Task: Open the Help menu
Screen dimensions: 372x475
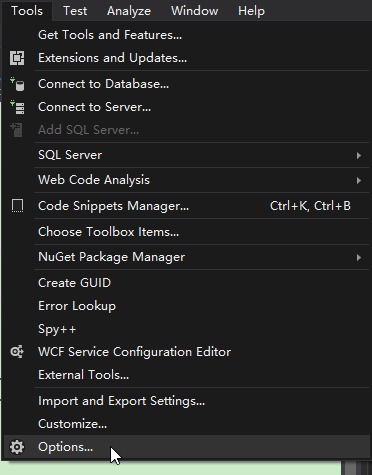Action: (x=251, y=11)
